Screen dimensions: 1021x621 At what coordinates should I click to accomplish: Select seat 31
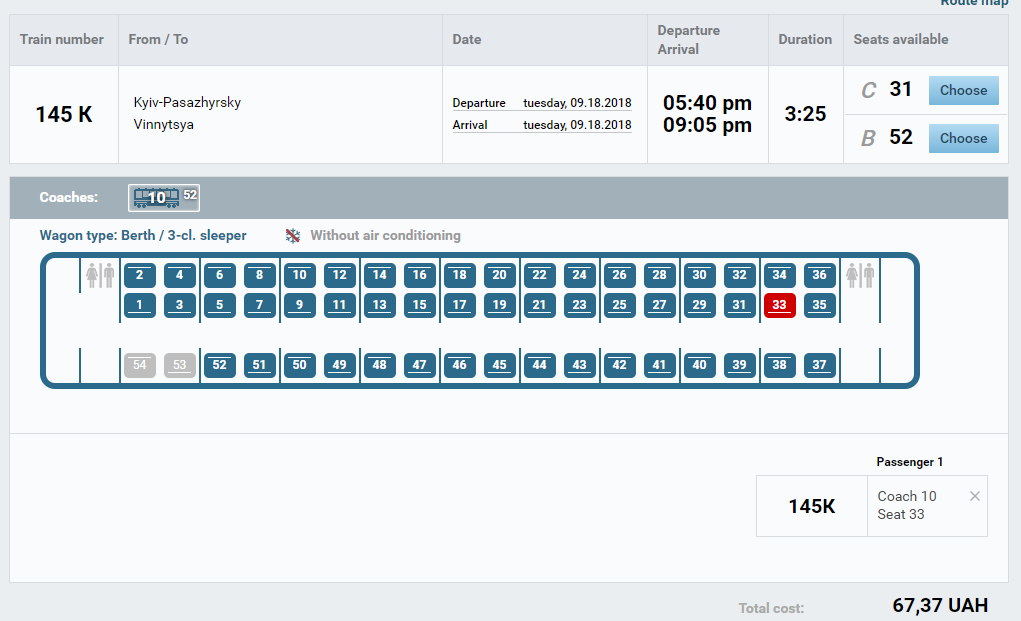click(740, 305)
